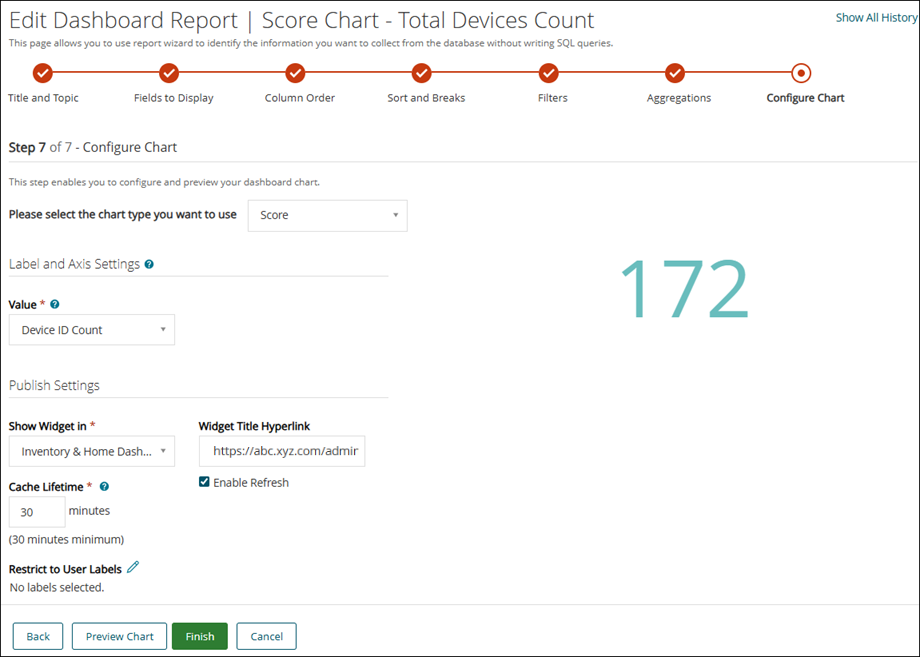Open the Sort and Breaks wizard step

(x=421, y=73)
